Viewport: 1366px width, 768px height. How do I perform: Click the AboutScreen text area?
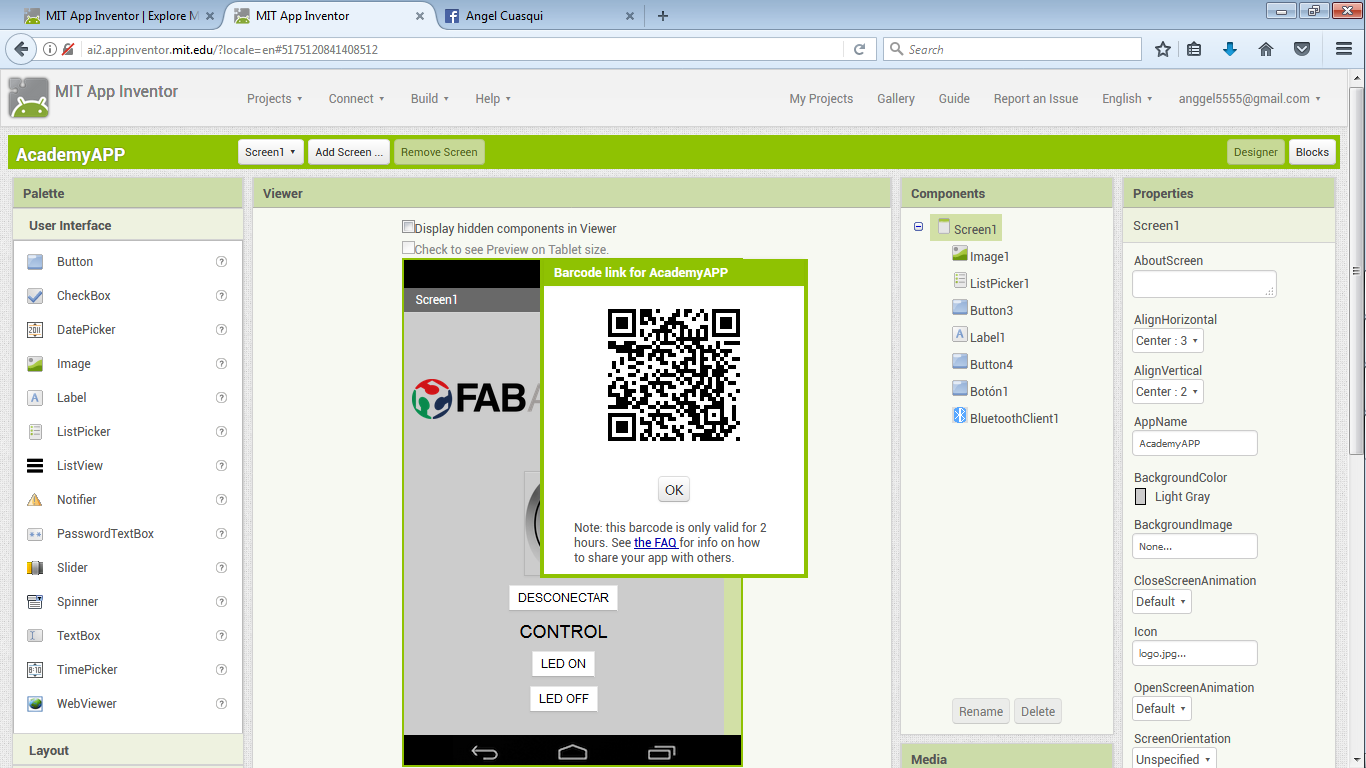[1205, 284]
